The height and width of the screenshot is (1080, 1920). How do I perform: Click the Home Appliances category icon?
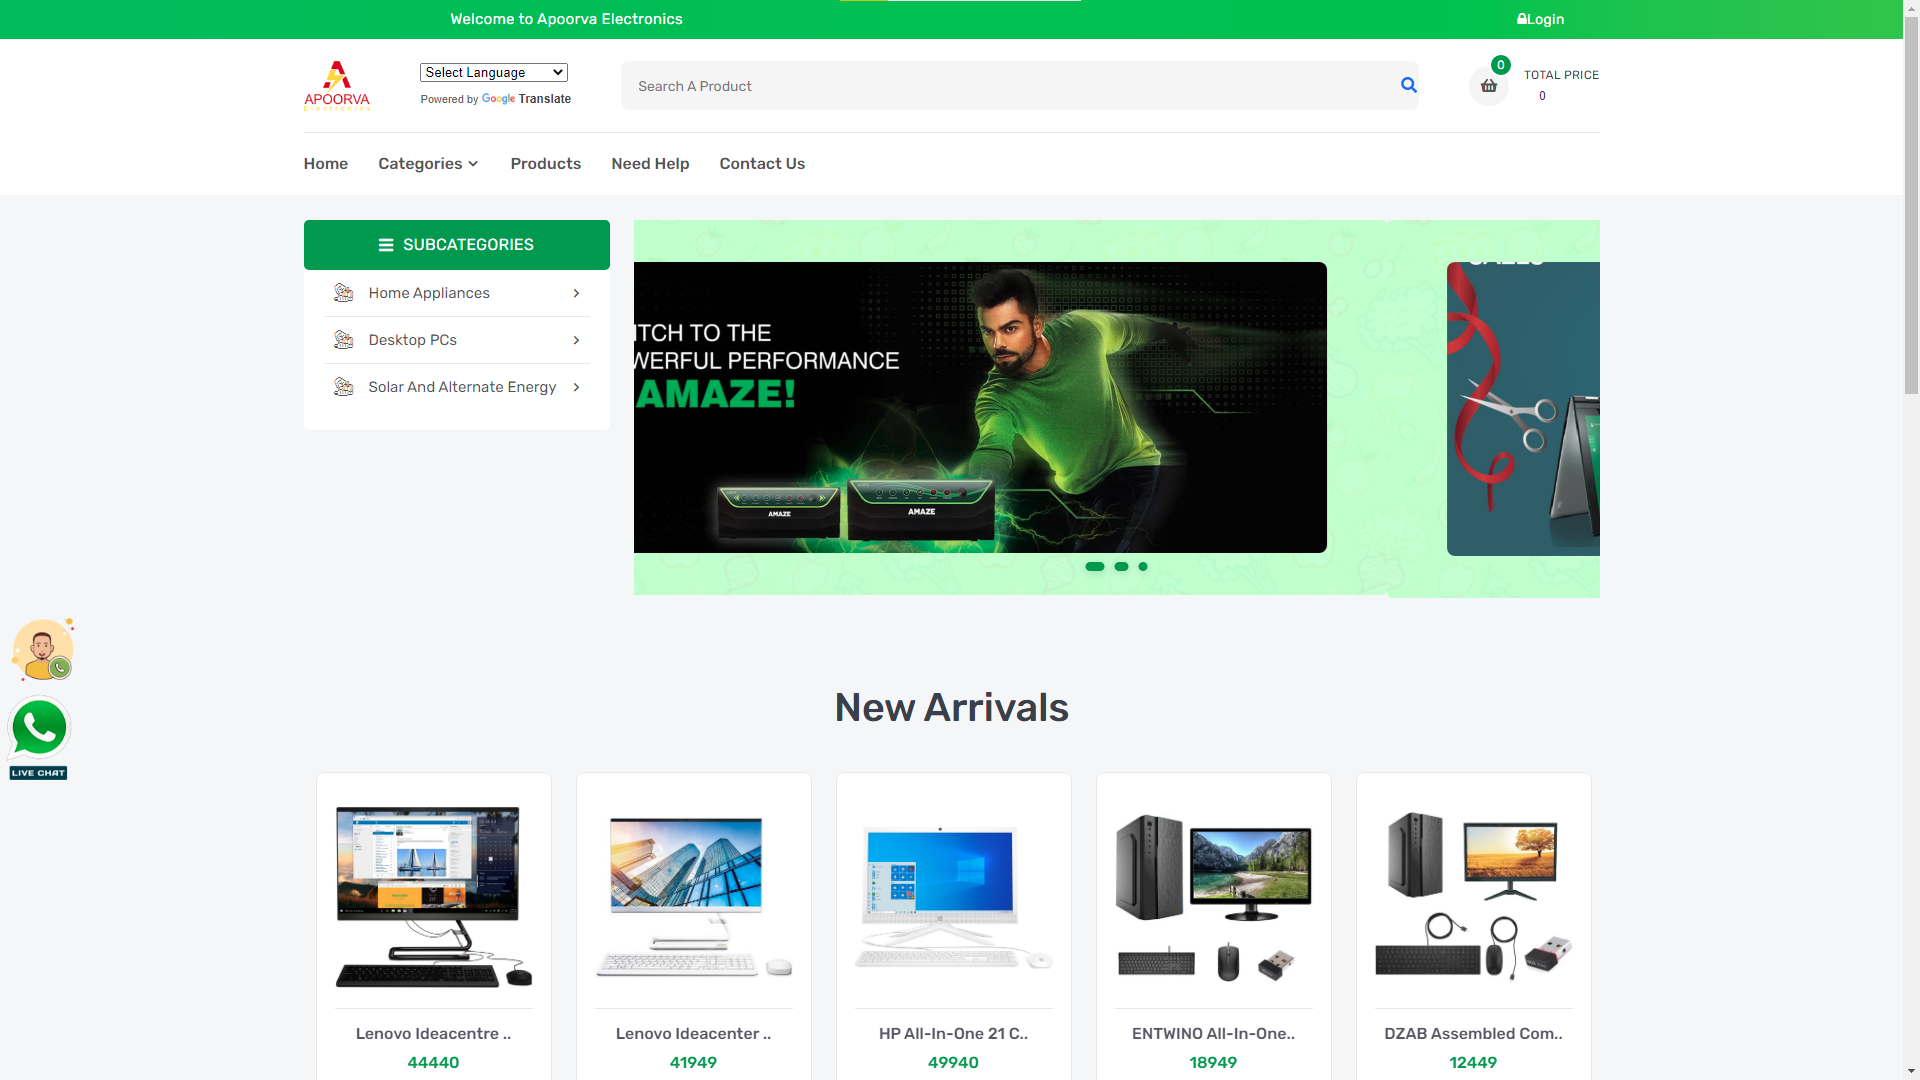coord(343,293)
